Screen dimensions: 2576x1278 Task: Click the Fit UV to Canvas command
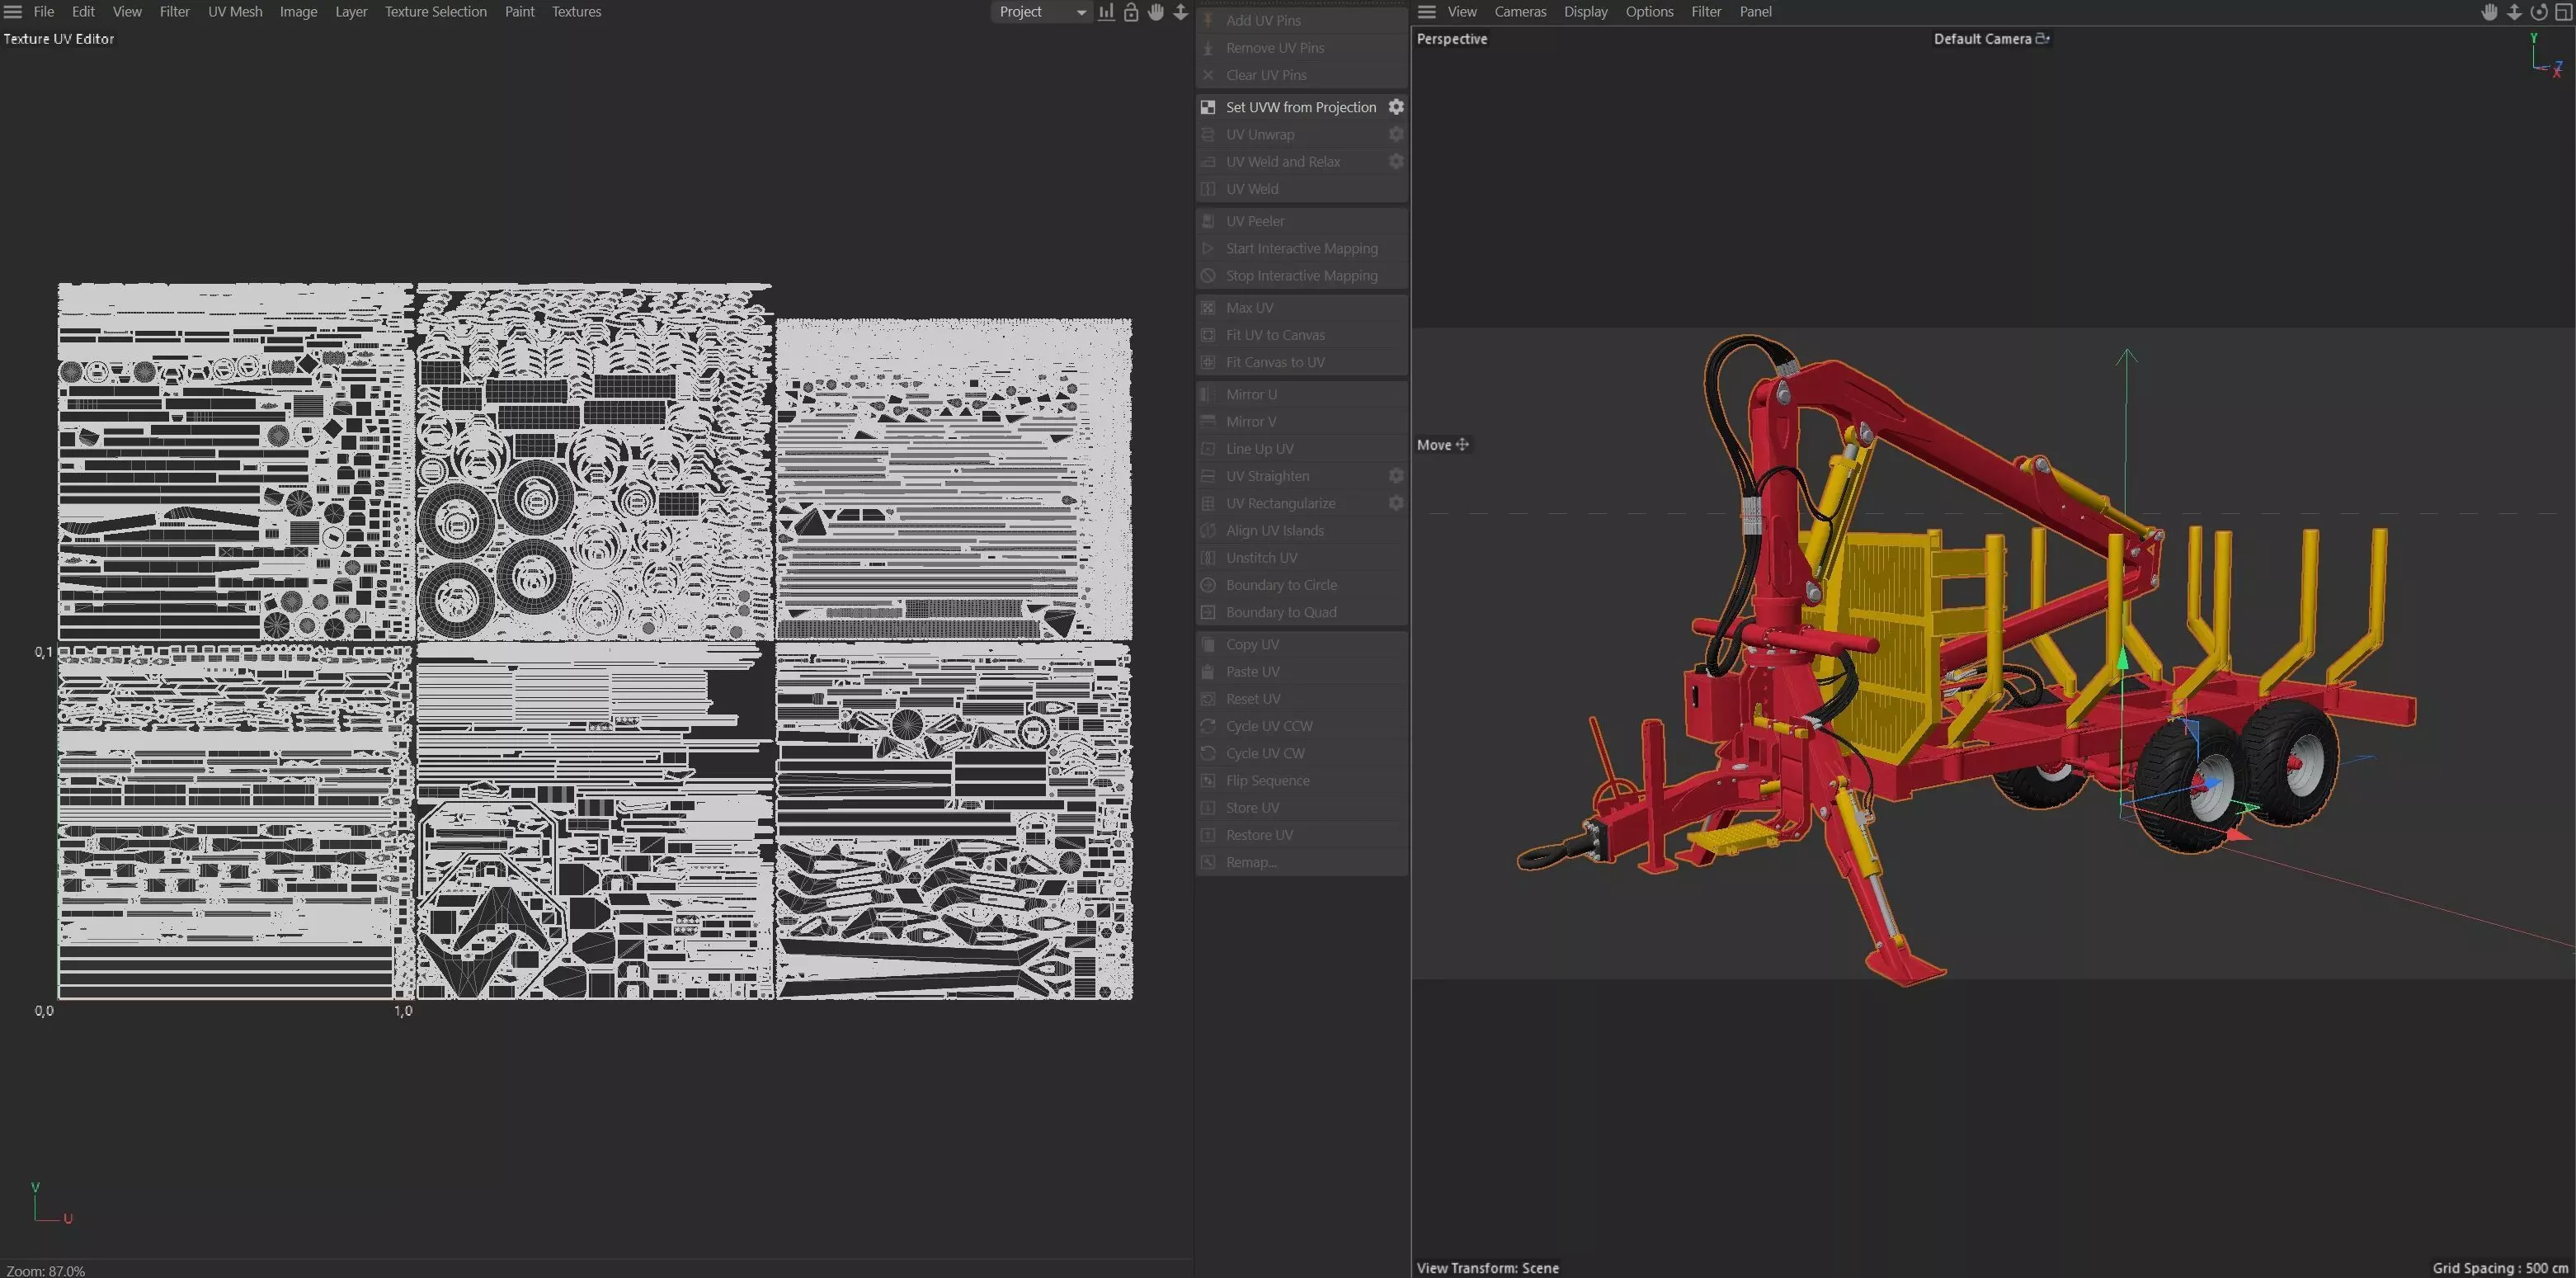(x=1275, y=335)
